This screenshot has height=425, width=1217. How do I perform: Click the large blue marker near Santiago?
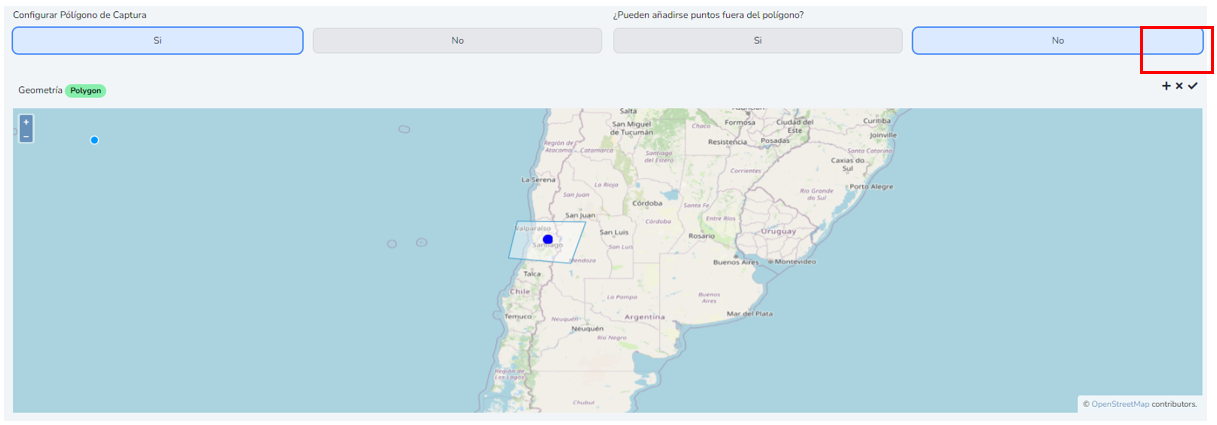pos(548,239)
